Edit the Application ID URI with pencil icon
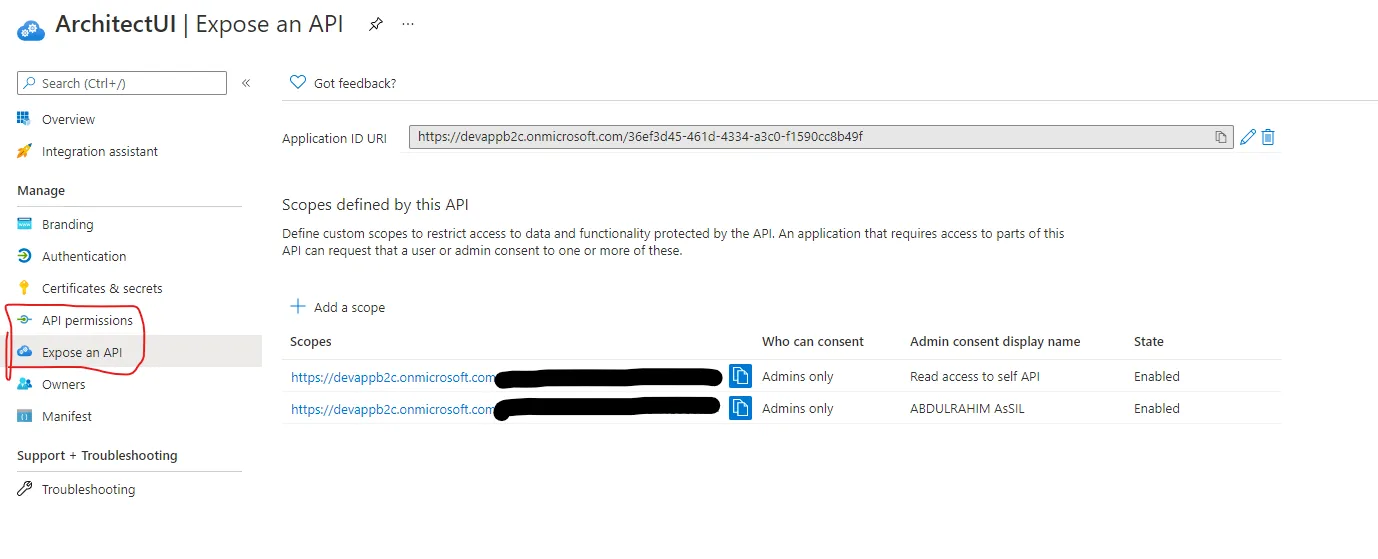This screenshot has width=1378, height=559. (x=1247, y=137)
